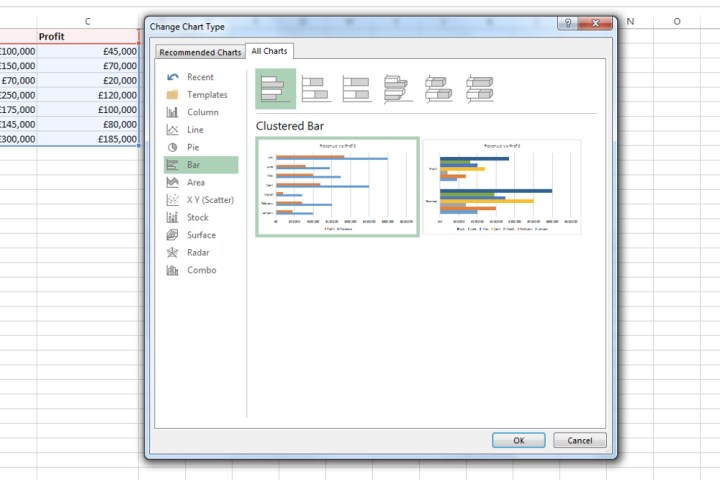Select the right multi-colored bar chart preview

pyautogui.click(x=504, y=187)
